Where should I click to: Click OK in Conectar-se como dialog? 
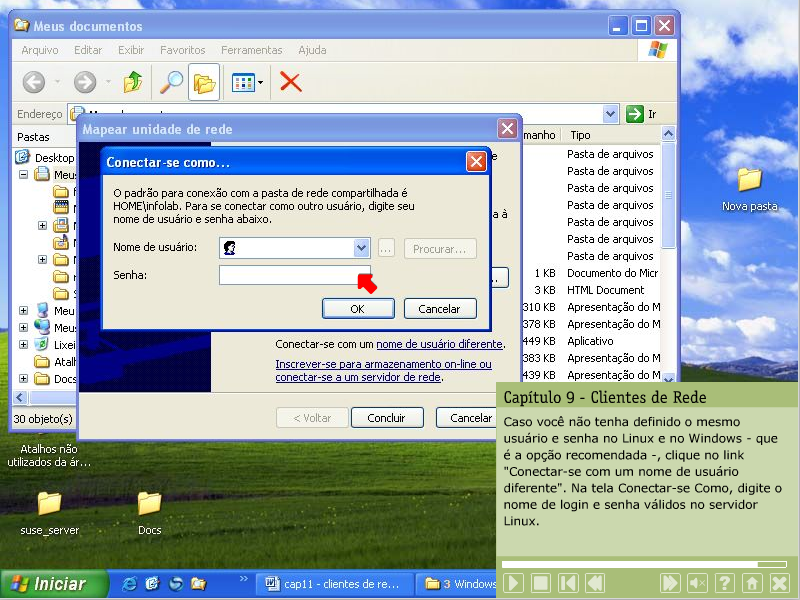click(357, 309)
